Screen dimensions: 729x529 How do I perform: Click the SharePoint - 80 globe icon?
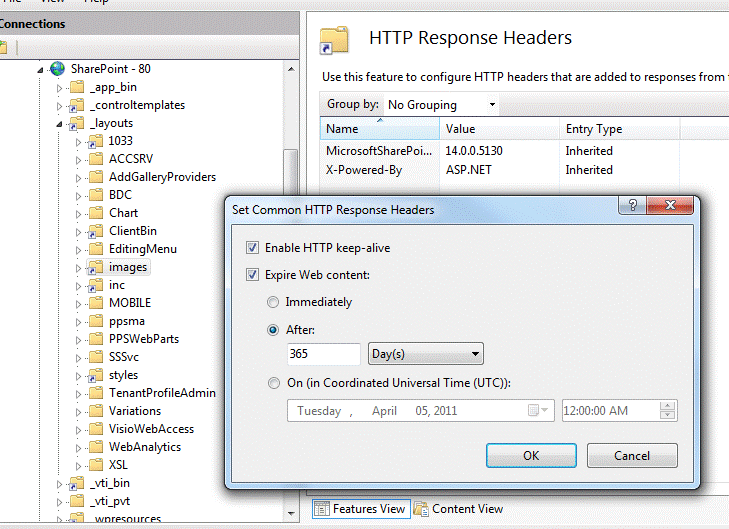coord(58,69)
